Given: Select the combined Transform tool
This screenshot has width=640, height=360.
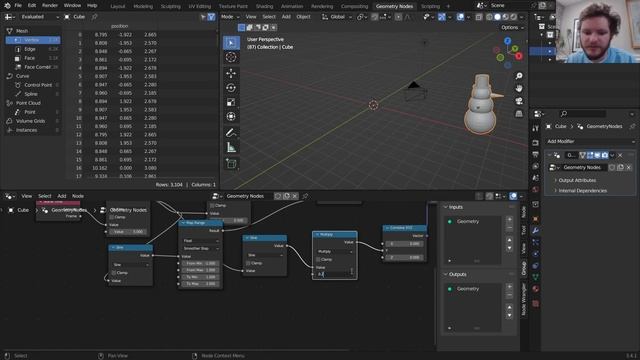Looking at the screenshot, I should coord(231,117).
